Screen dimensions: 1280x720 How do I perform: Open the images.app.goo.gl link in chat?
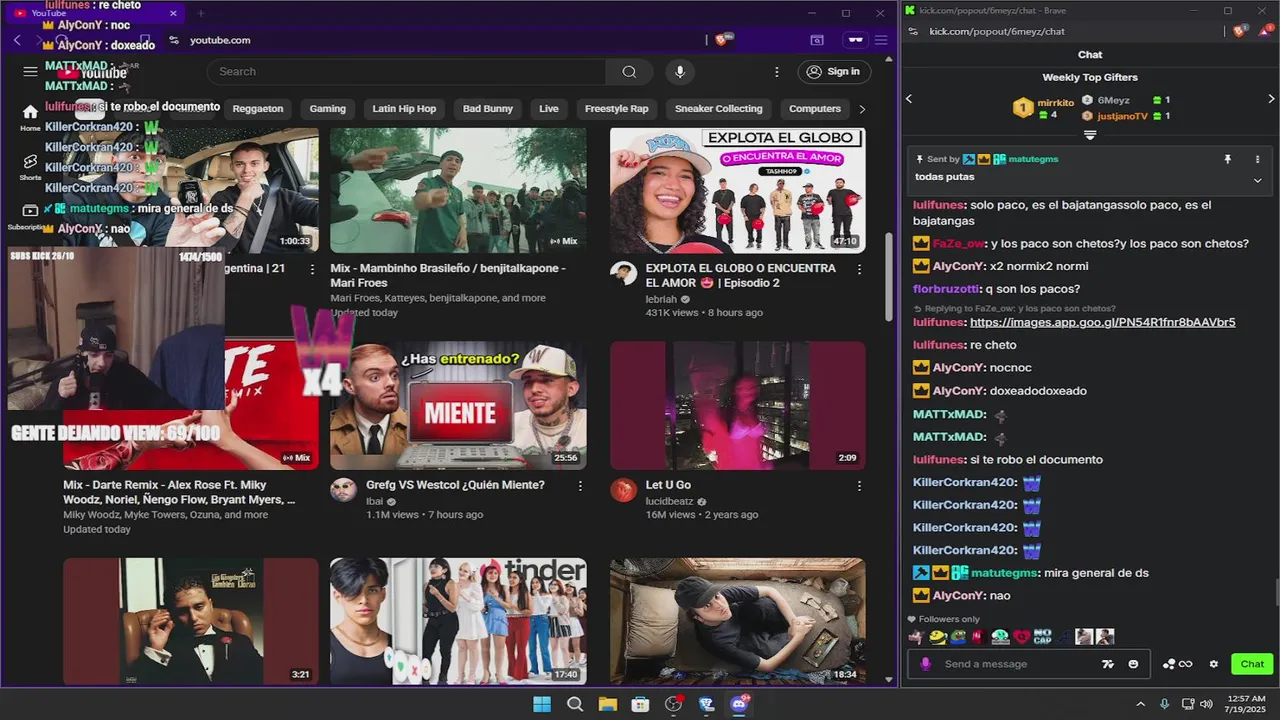(1102, 323)
